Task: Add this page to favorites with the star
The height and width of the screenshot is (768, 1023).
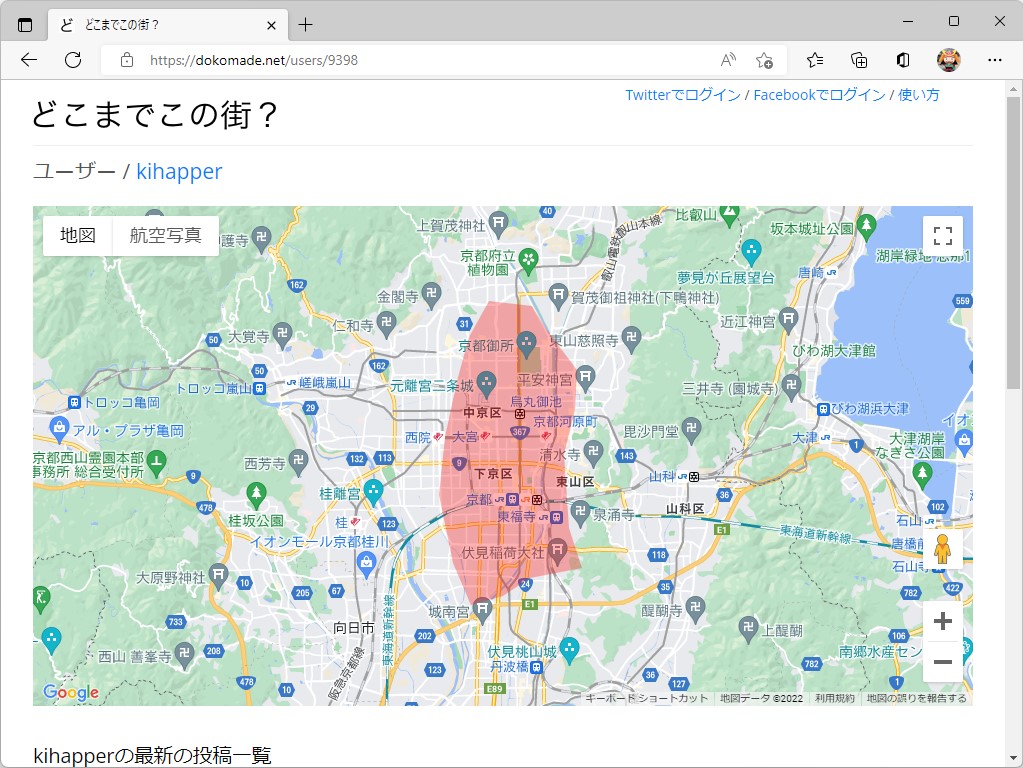Action: [x=764, y=61]
